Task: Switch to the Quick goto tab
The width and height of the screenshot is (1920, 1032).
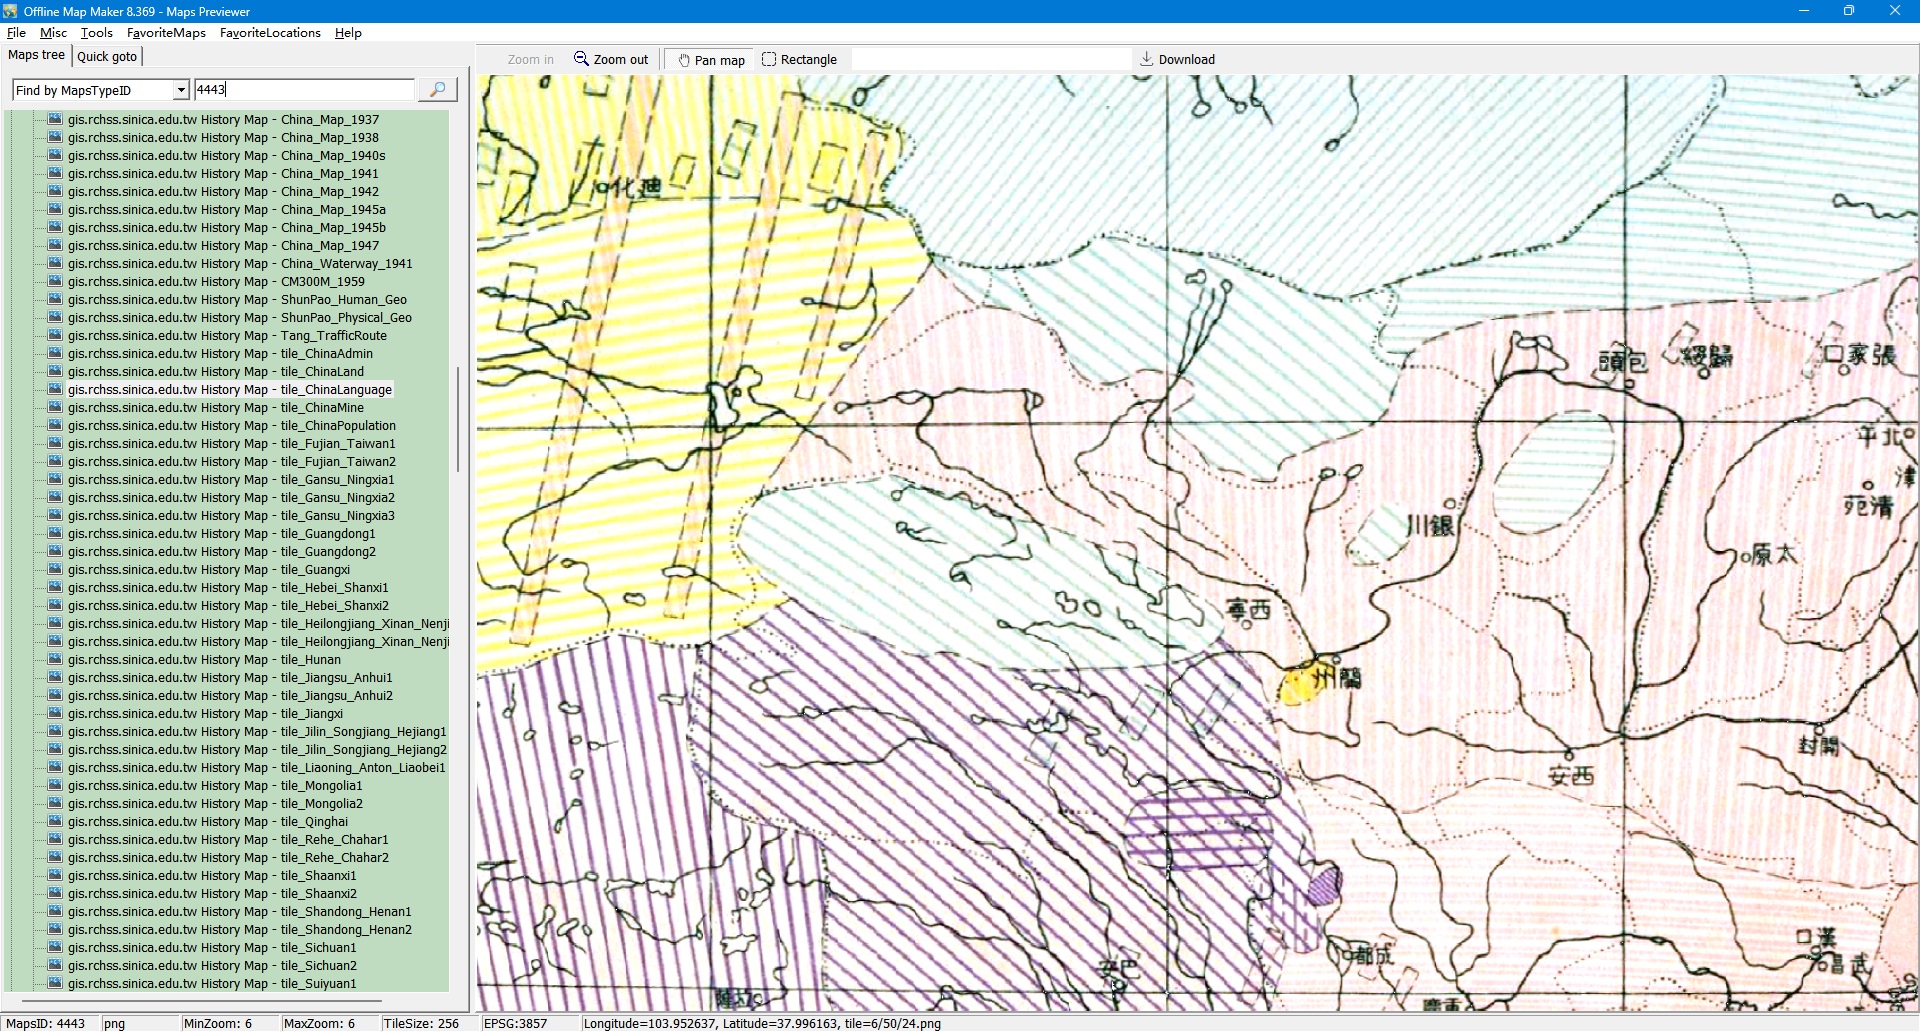Action: 107,57
